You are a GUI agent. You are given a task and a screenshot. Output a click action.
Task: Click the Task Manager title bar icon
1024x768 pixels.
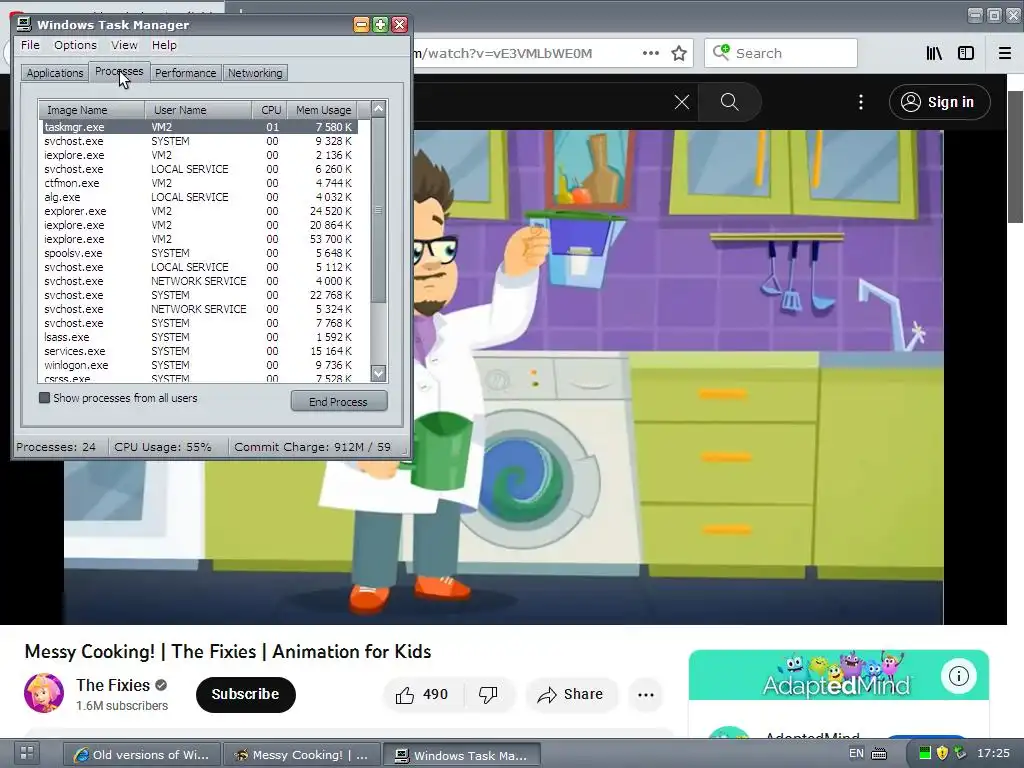(x=24, y=25)
